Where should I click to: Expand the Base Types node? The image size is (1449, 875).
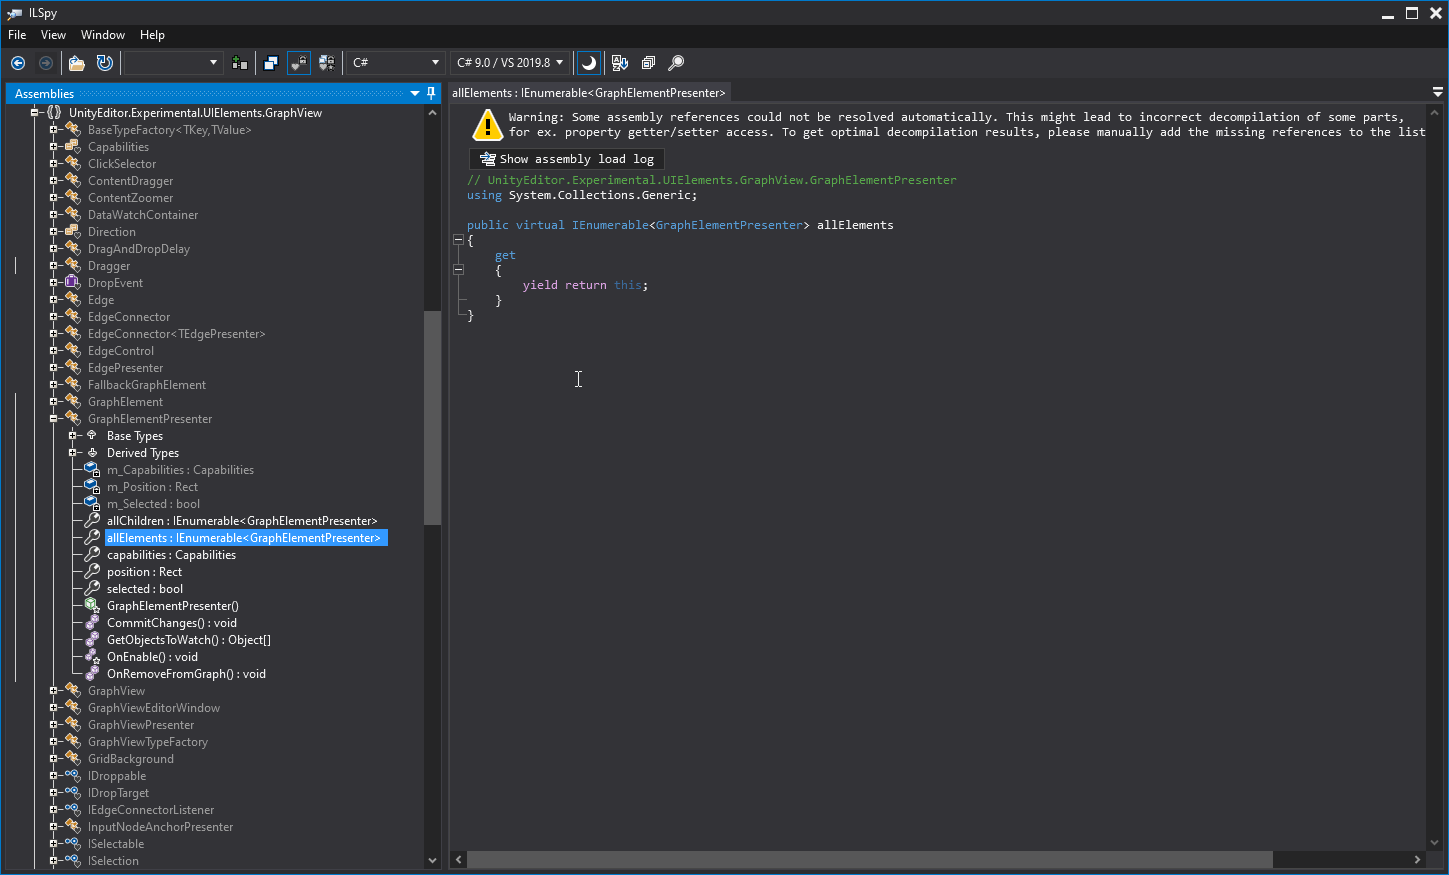74,435
